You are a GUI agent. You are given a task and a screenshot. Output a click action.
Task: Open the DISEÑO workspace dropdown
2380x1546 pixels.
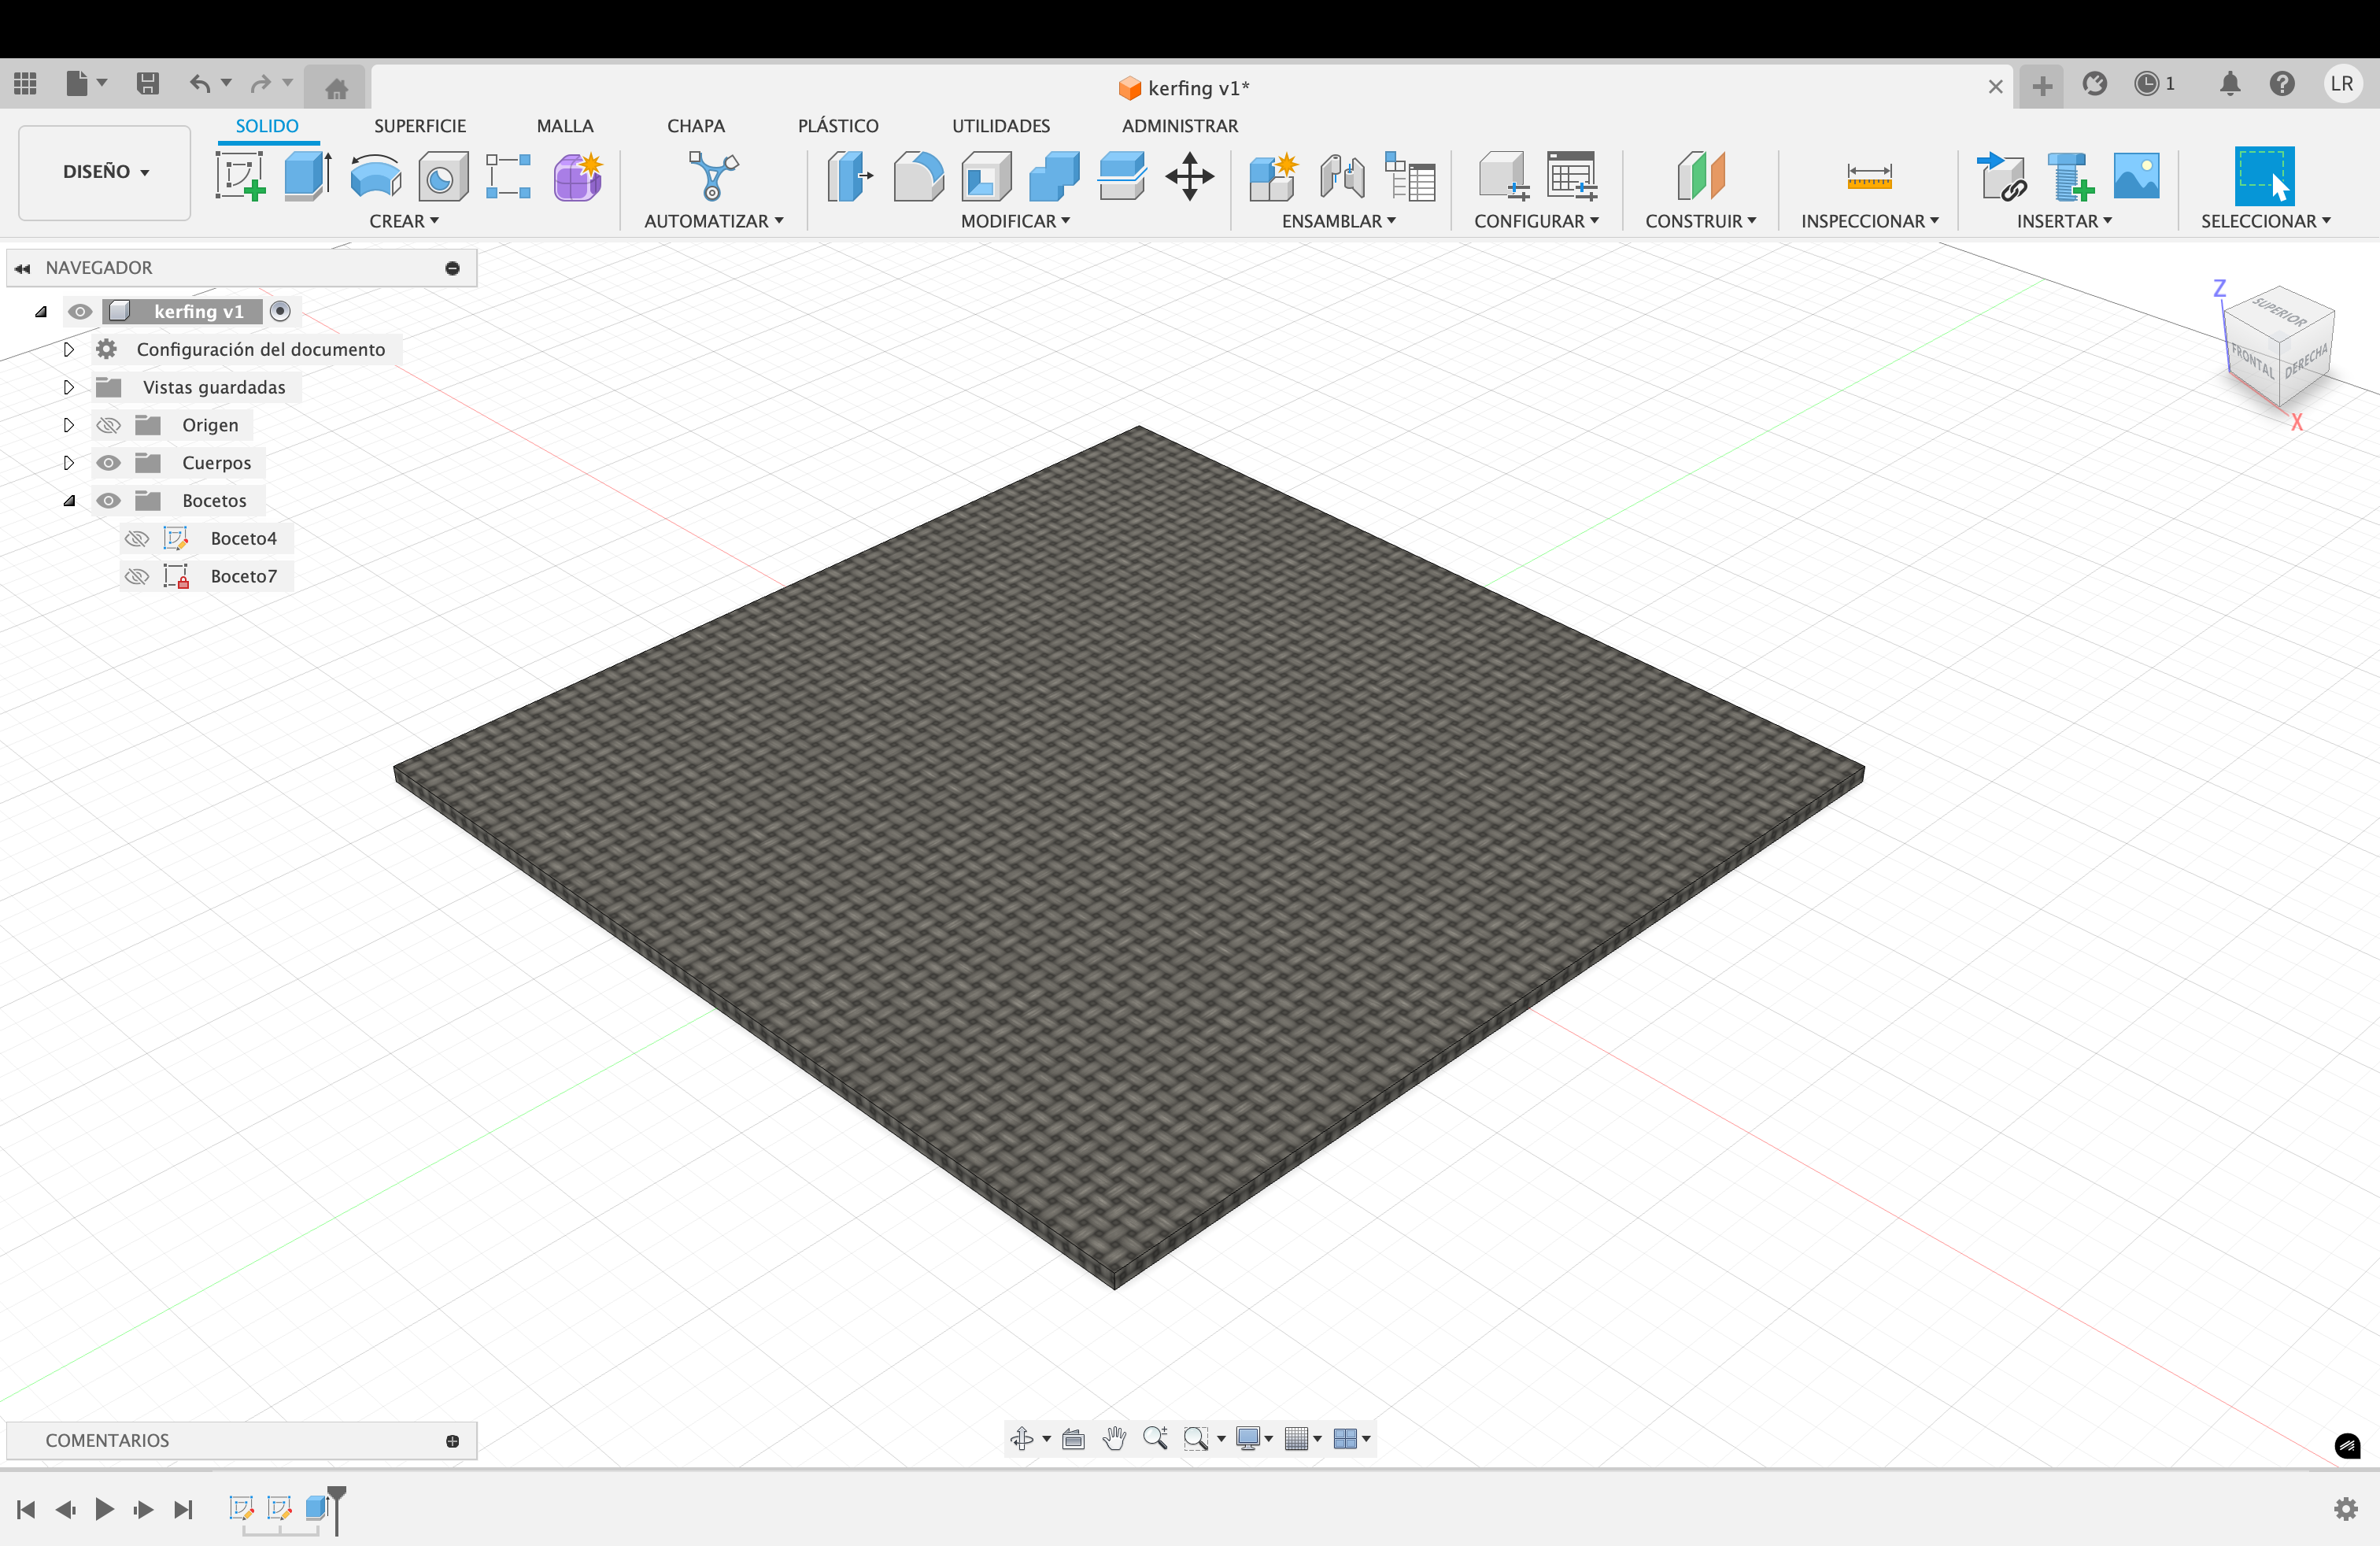[105, 172]
